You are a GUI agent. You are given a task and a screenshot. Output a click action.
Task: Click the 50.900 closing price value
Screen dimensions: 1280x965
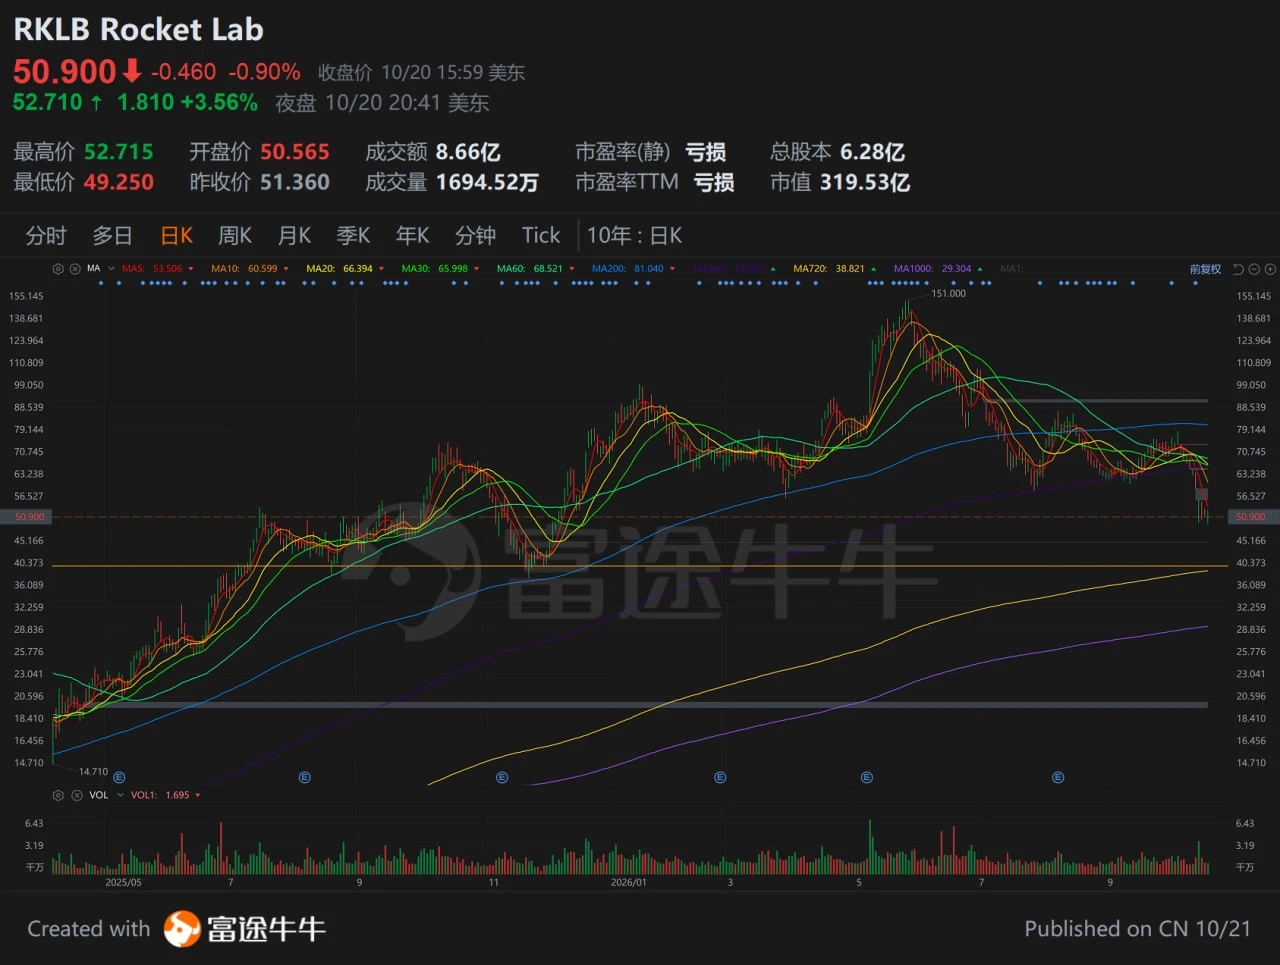click(64, 72)
